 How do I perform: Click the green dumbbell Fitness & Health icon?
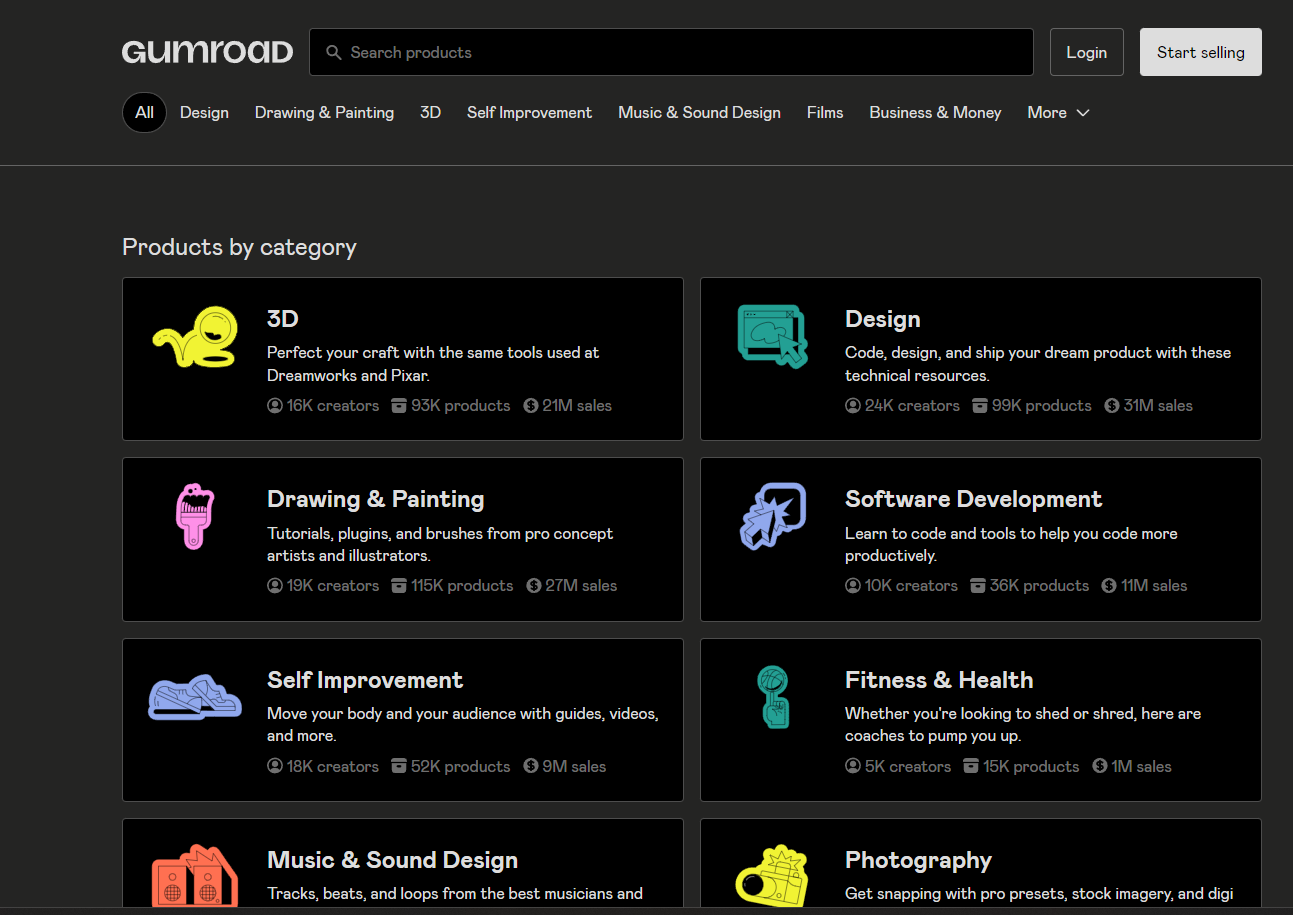click(772, 699)
